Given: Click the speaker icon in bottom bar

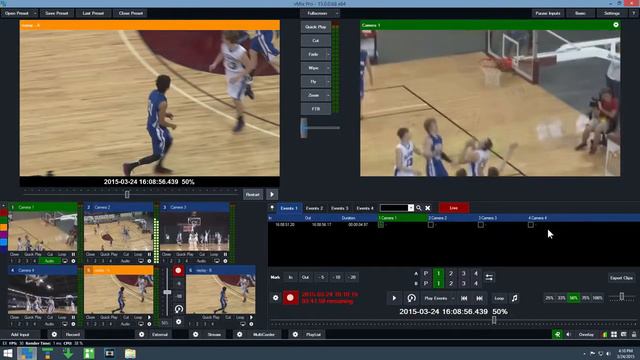Looking at the screenshot, I should (568, 334).
